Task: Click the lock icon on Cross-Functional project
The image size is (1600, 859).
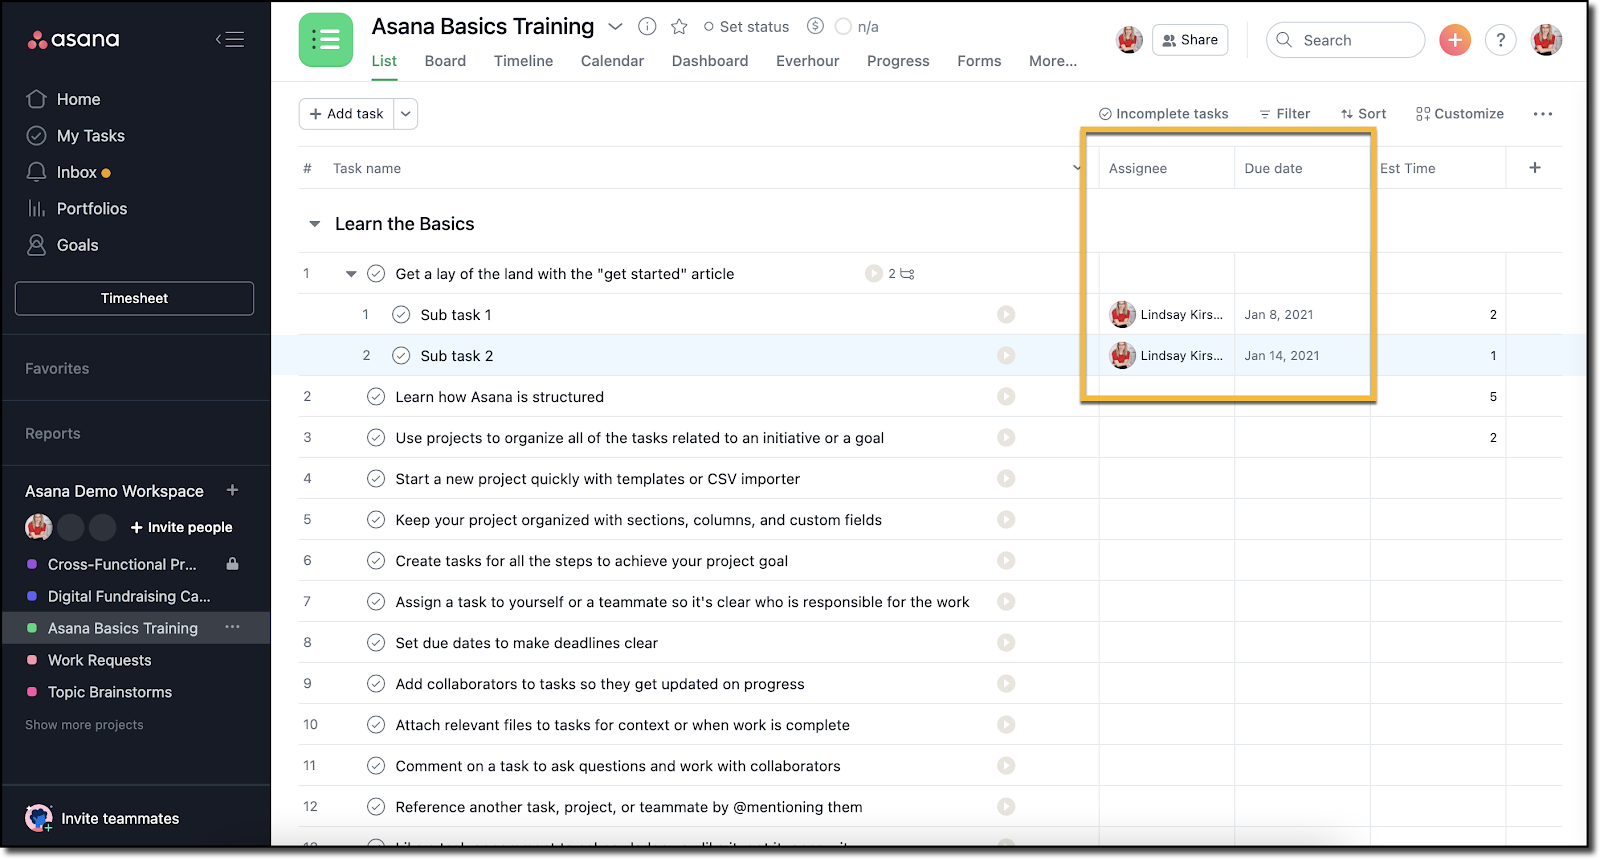Action: [233, 564]
